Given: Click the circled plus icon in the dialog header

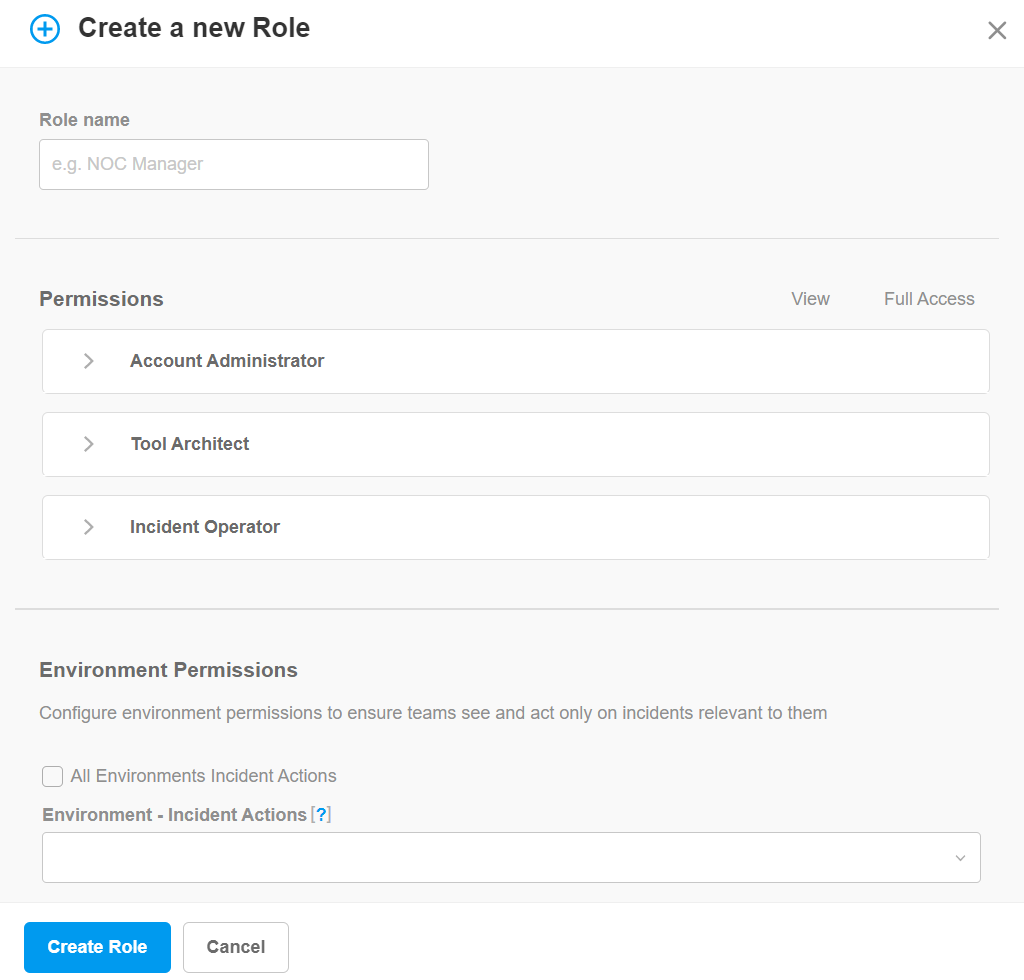Looking at the screenshot, I should pos(44,29).
